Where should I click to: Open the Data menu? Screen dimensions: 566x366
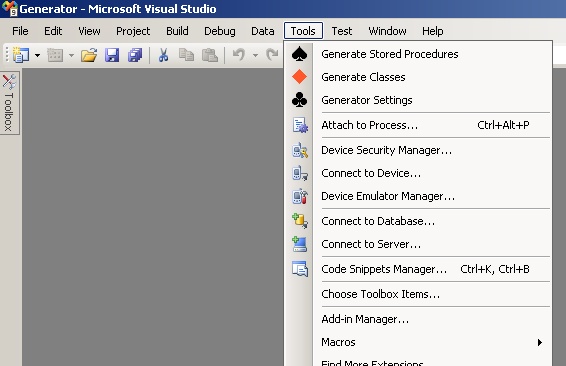click(x=262, y=31)
